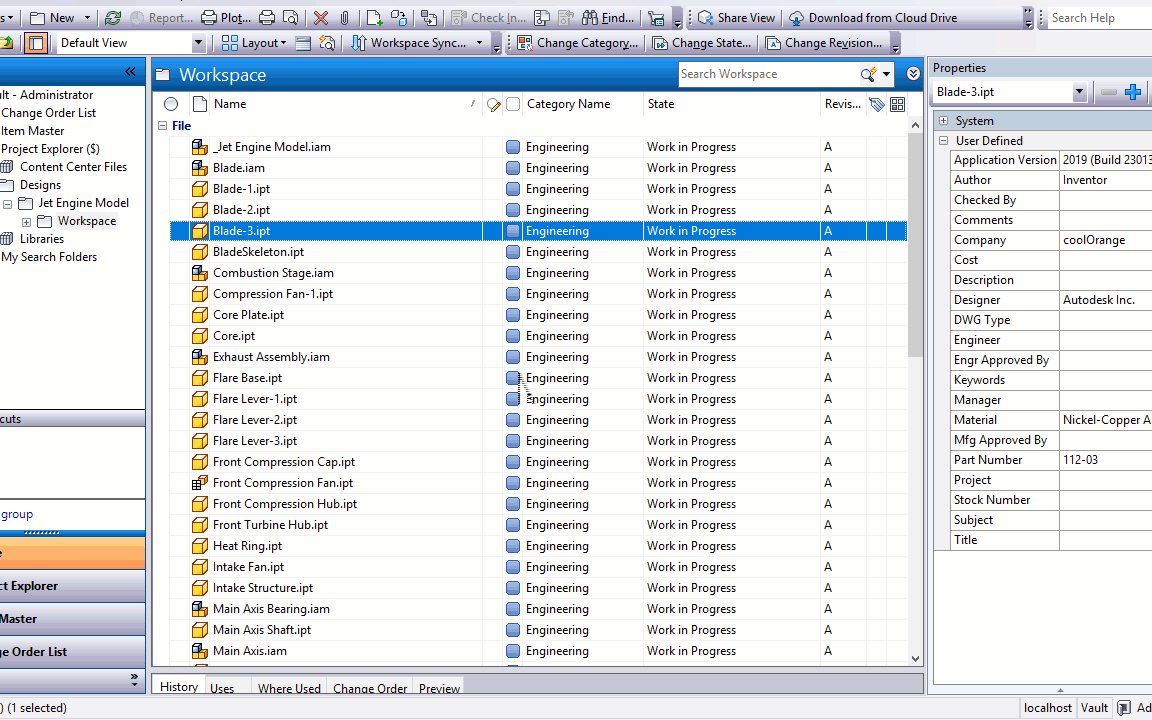Switch to the Where Used tab

[289, 688]
